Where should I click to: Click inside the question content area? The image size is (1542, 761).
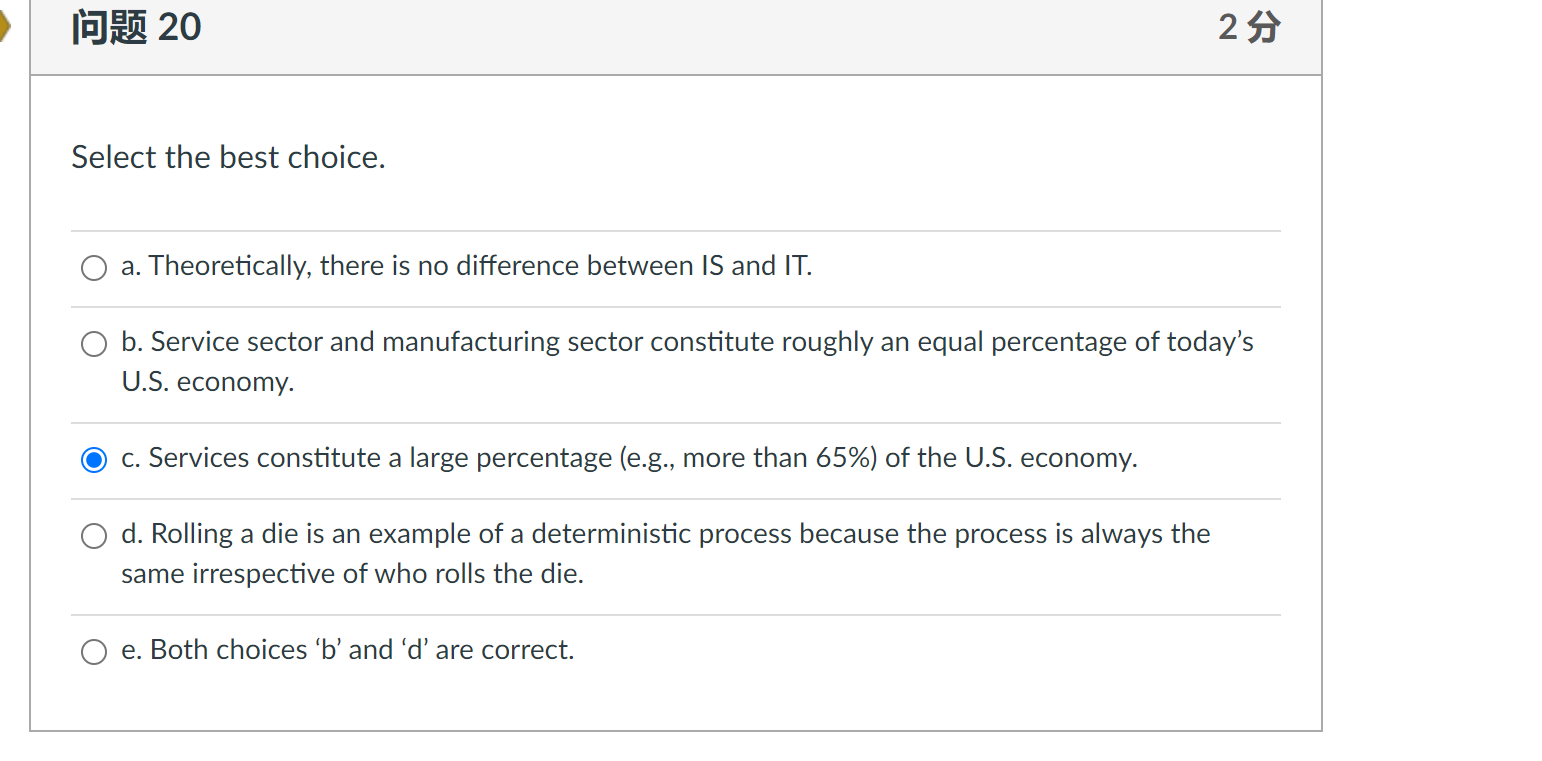(x=677, y=400)
